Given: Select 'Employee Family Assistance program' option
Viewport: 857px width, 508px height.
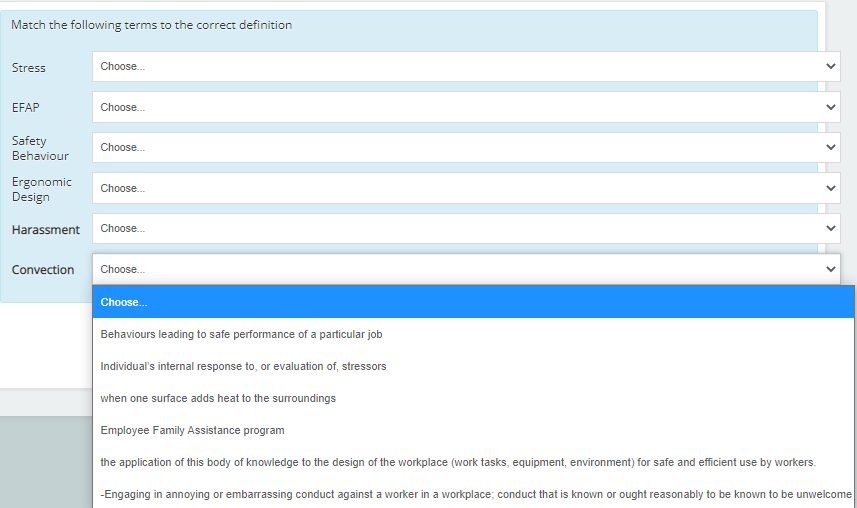Looking at the screenshot, I should tap(473, 430).
